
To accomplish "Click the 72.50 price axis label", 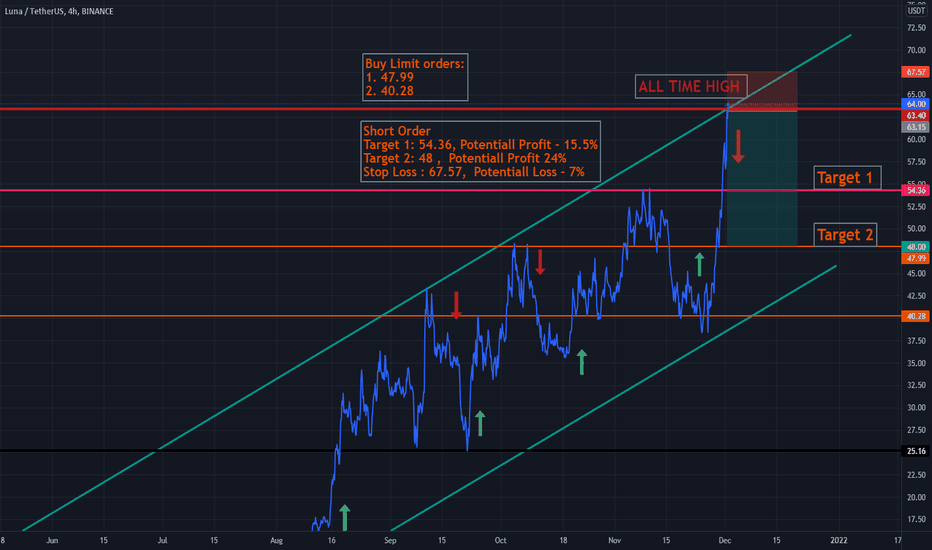I will (916, 28).
